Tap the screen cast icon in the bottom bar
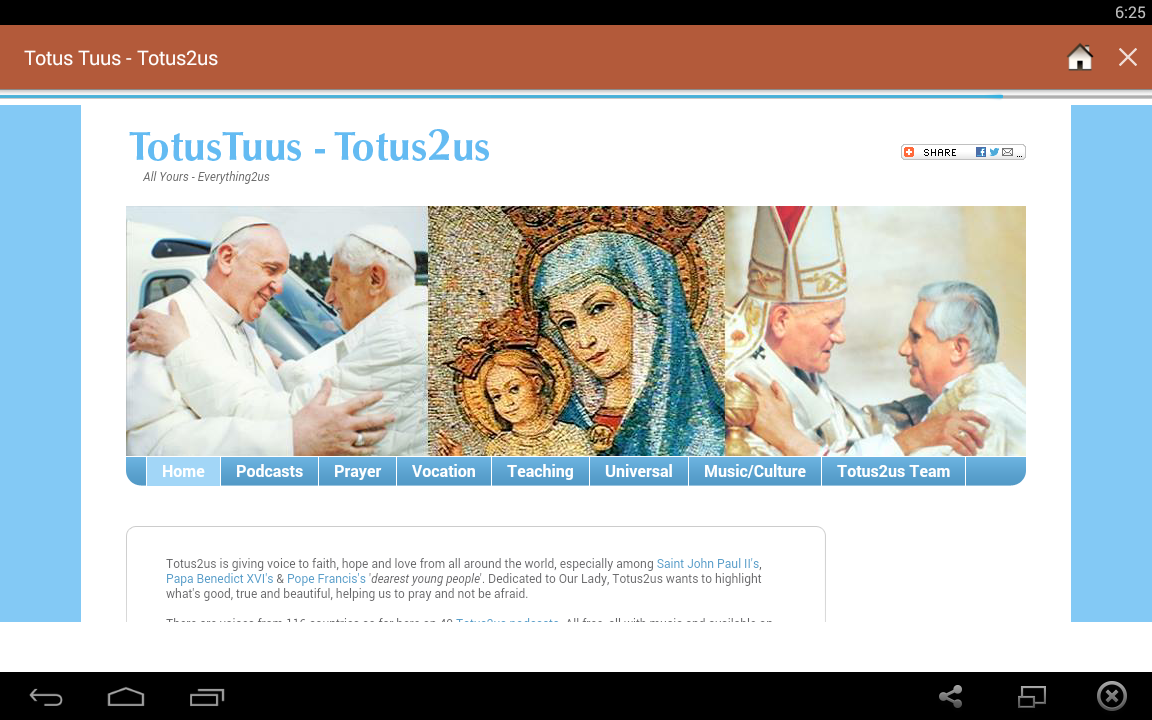1152x720 pixels. [1032, 696]
